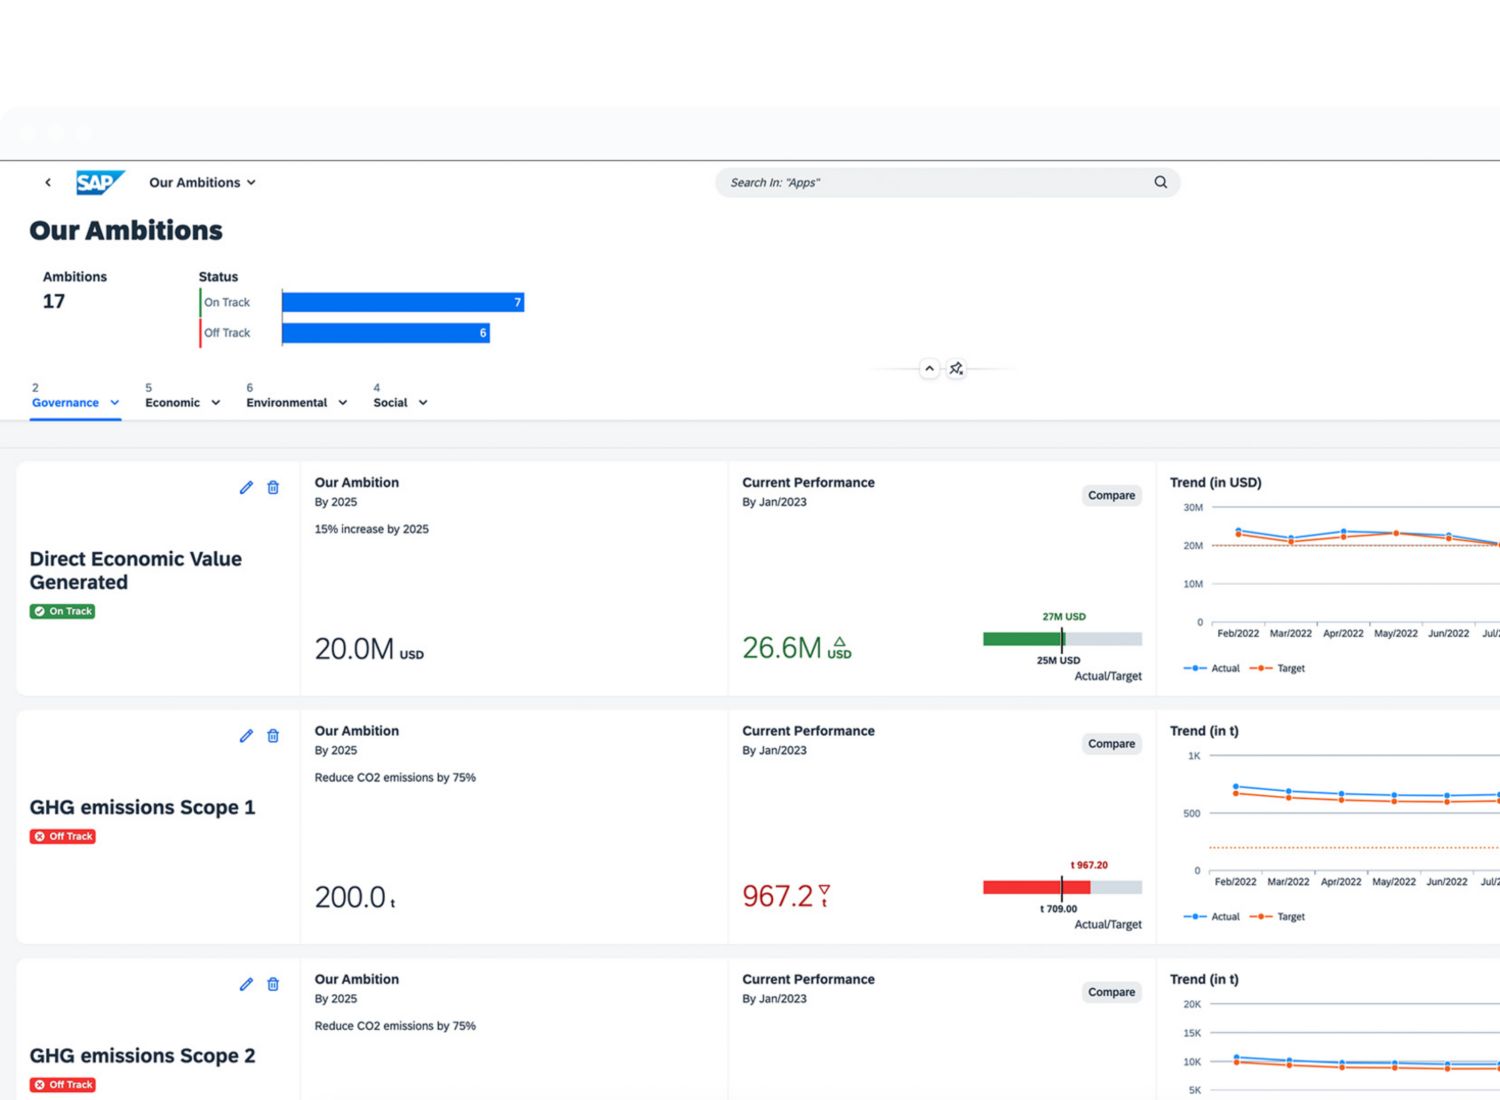
Task: Click Compare for GHG emissions Scope 1
Action: (x=1111, y=744)
